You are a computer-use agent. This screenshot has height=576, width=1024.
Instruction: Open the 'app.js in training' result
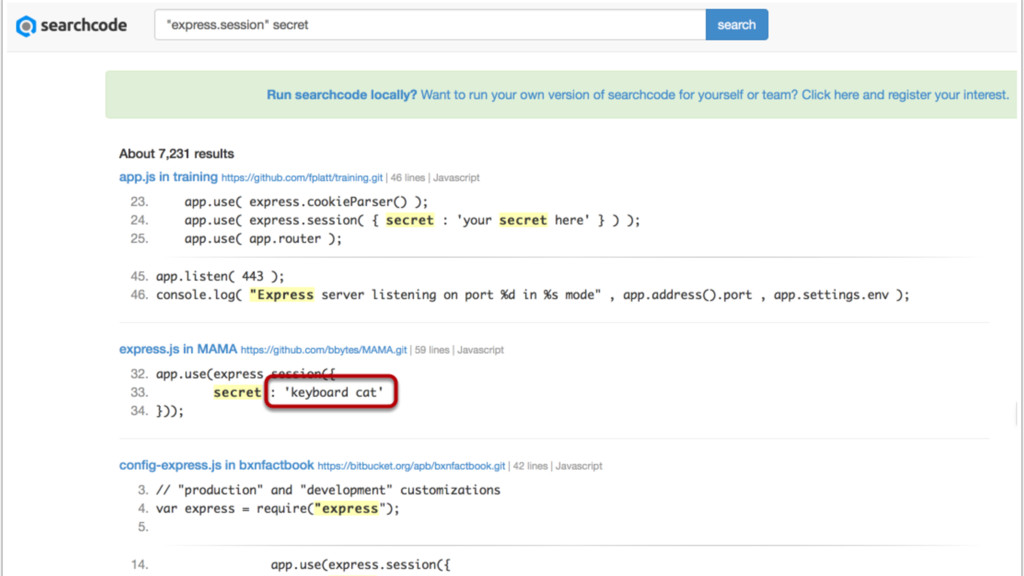tap(168, 177)
